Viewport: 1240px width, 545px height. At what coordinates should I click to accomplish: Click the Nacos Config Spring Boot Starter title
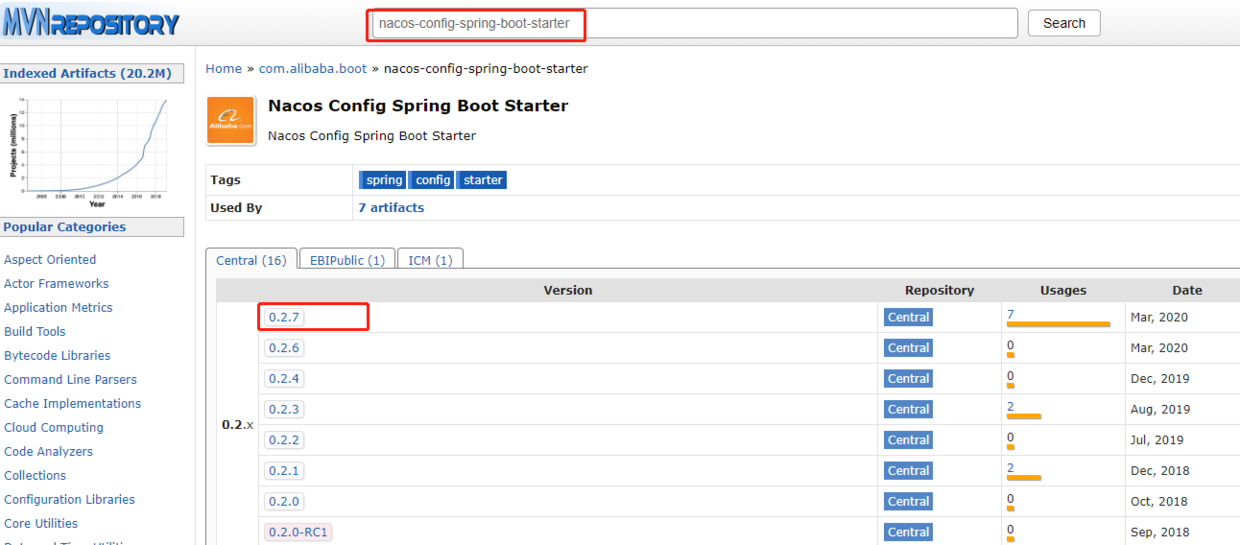(x=418, y=106)
